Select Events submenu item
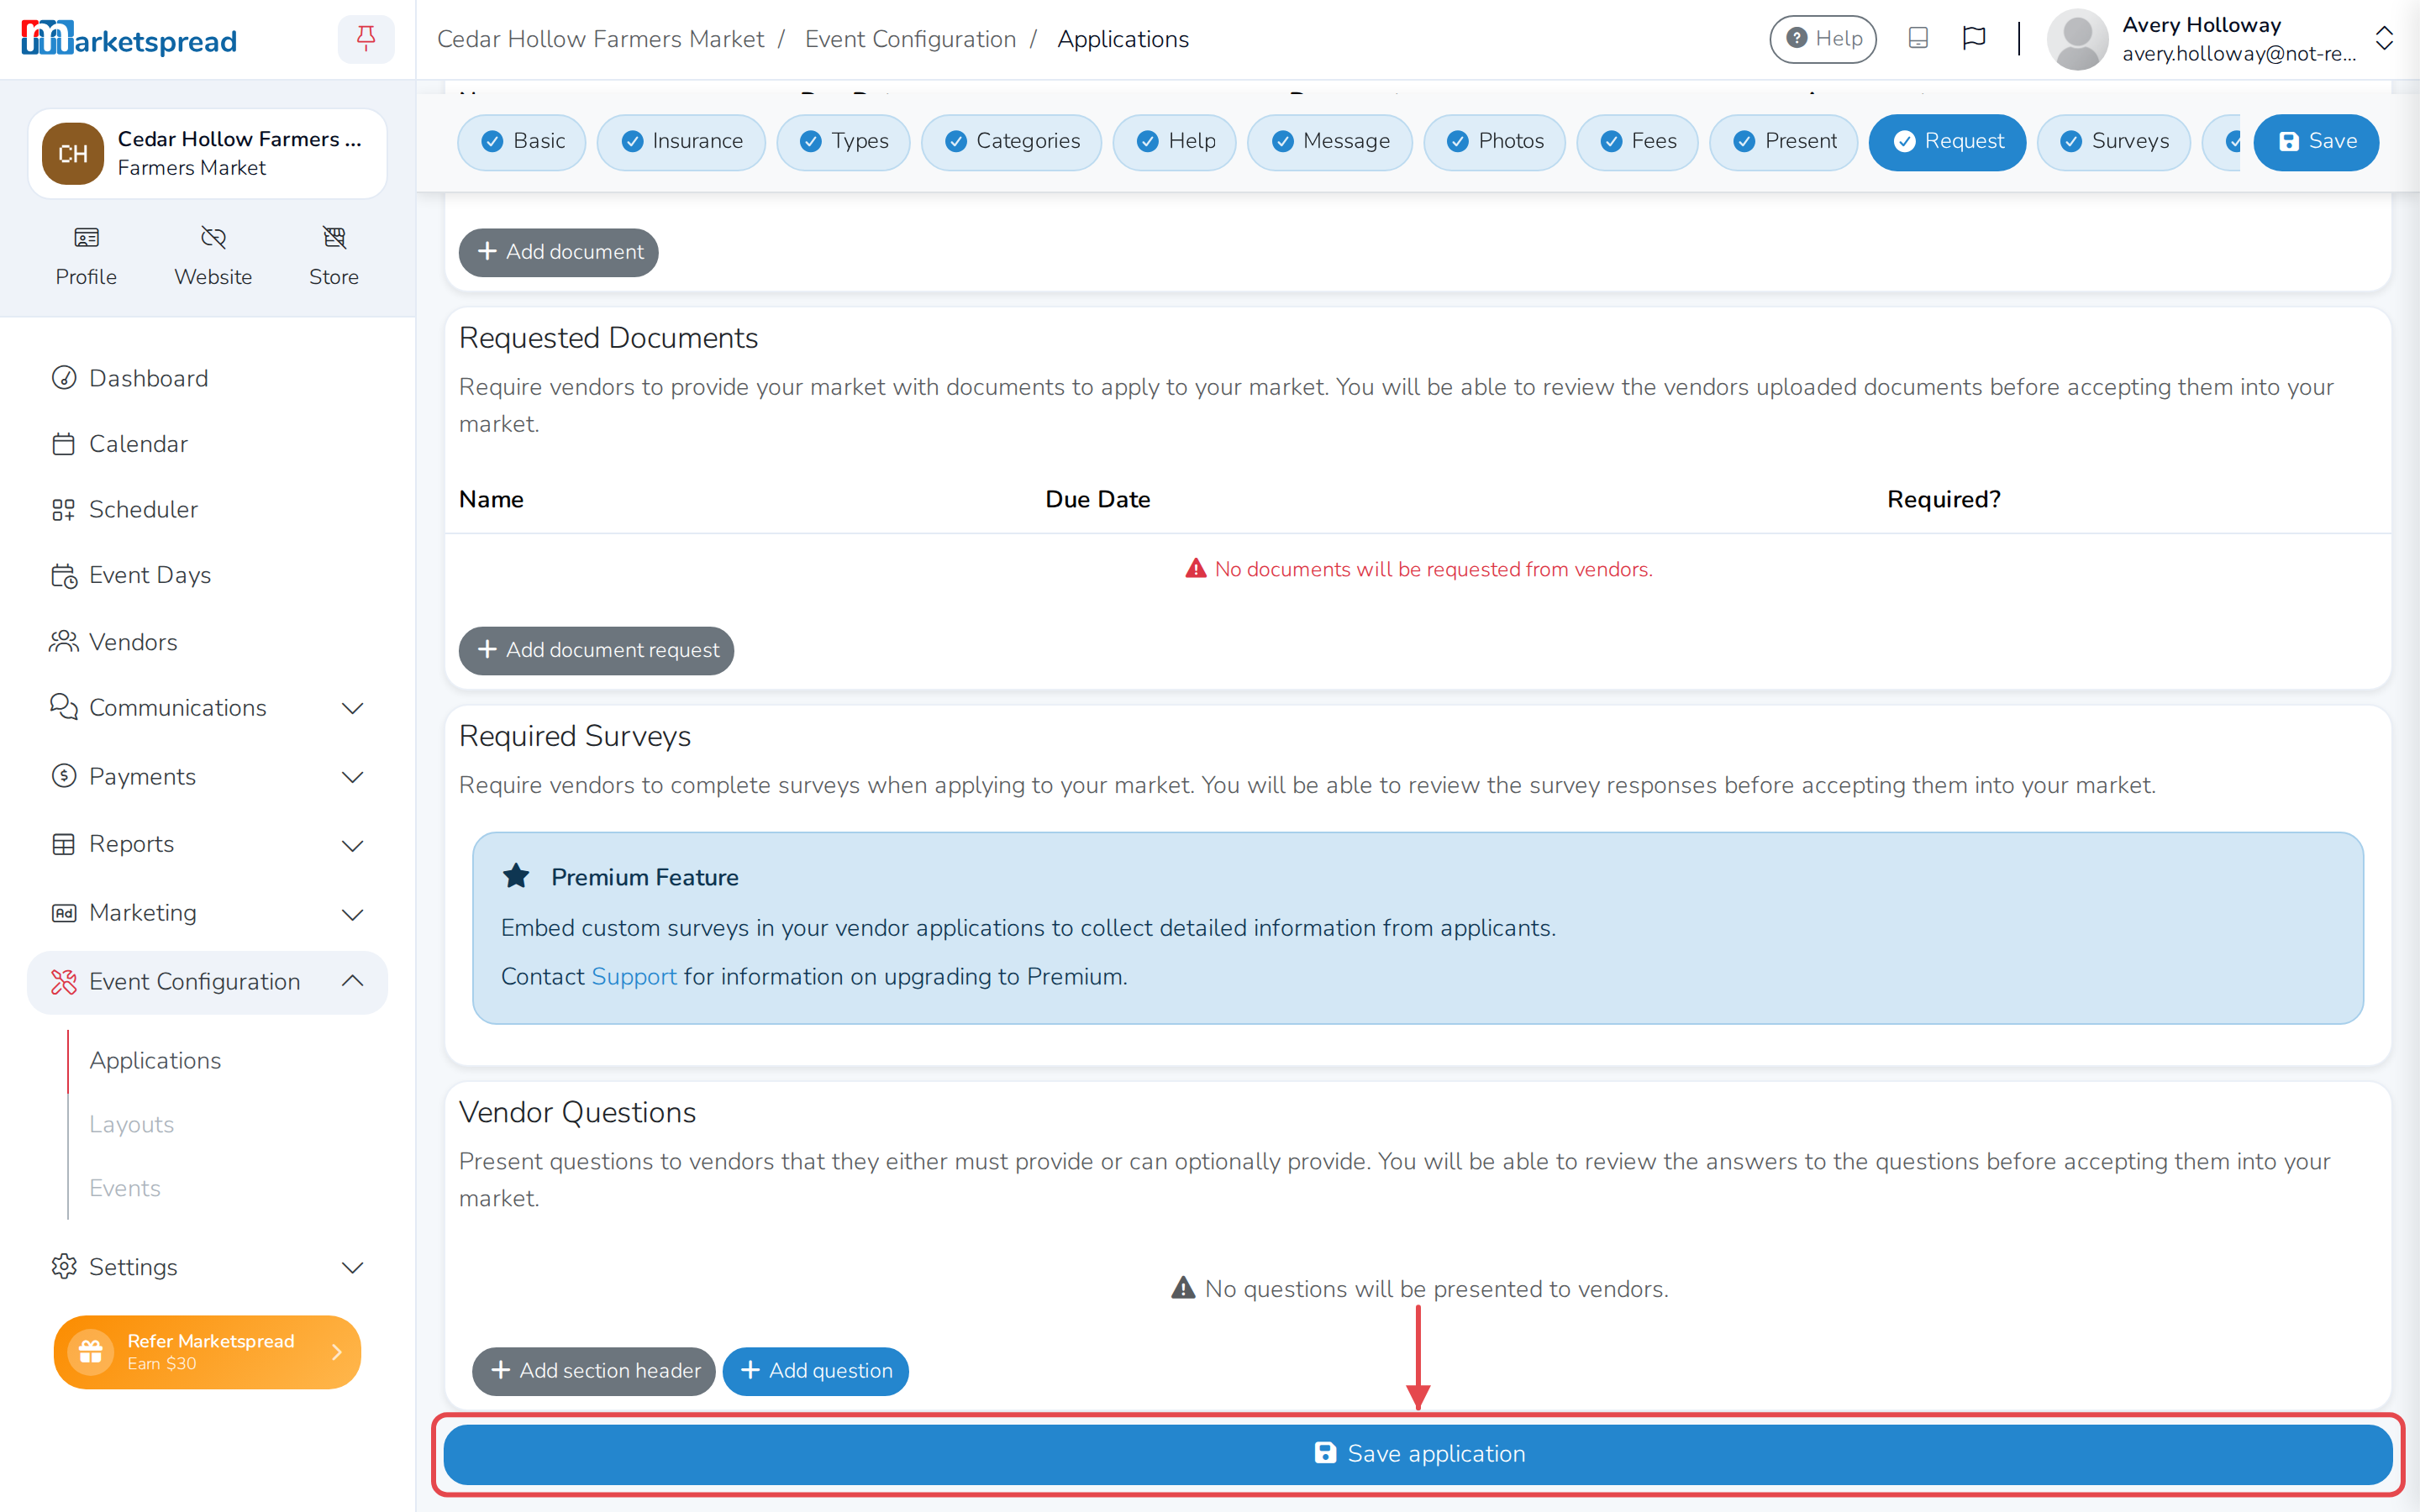Image resolution: width=2420 pixels, height=1512 pixels. [124, 1188]
